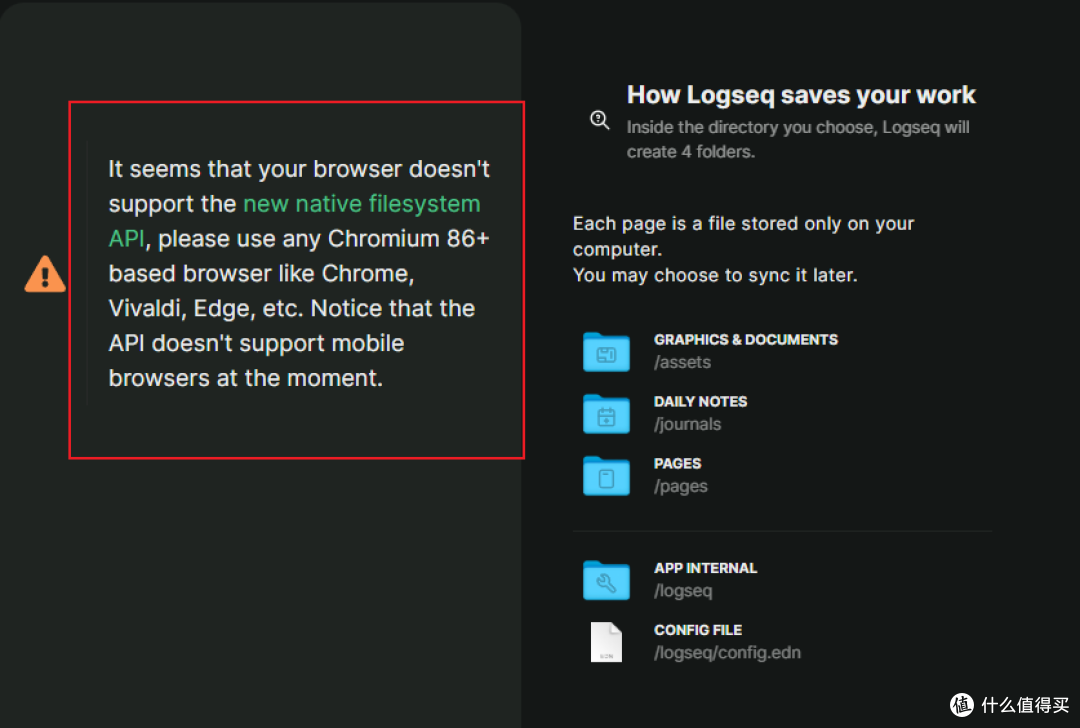Click the /logseq path under APP INTERNAL
The image size is (1080, 728).
pos(683,591)
